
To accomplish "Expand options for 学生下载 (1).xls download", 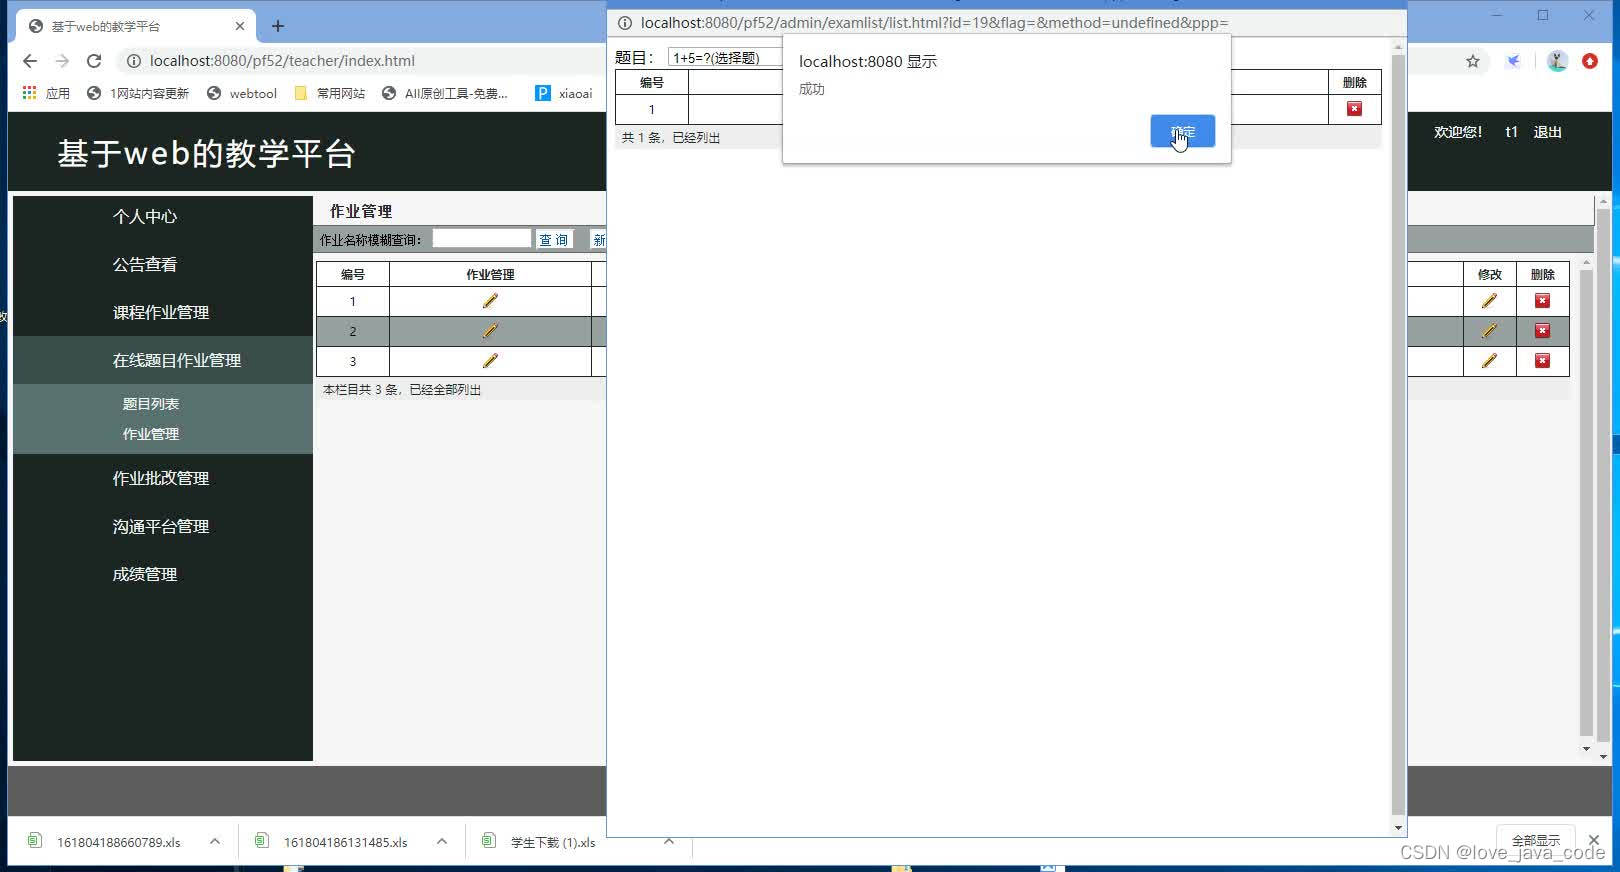I will coord(669,842).
